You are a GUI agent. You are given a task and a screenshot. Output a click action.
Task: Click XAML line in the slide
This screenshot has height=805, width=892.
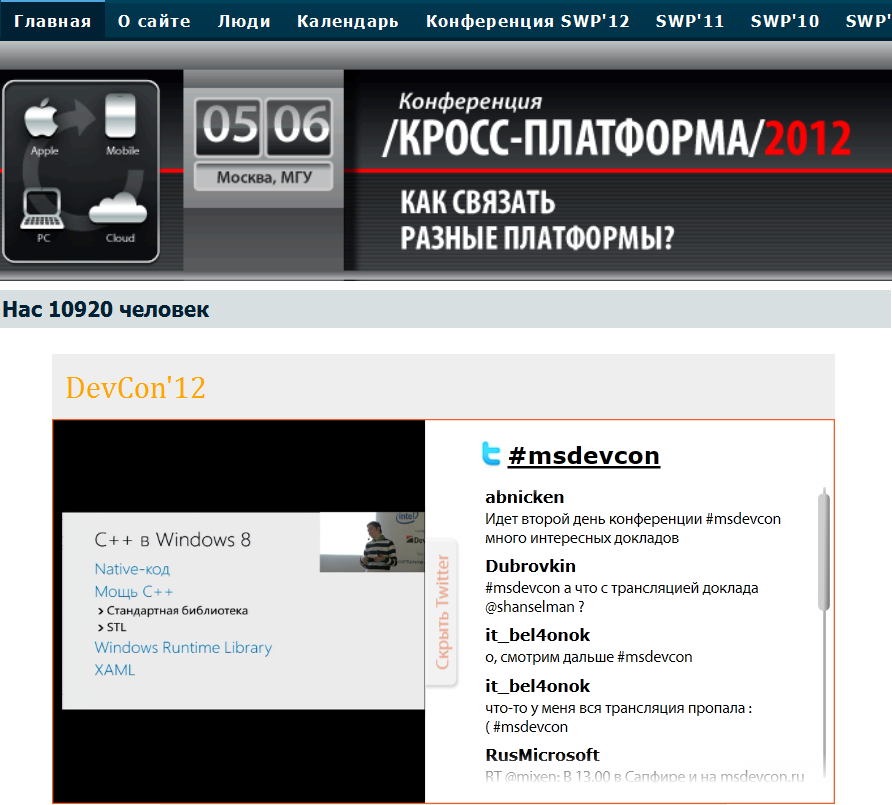[x=115, y=670]
